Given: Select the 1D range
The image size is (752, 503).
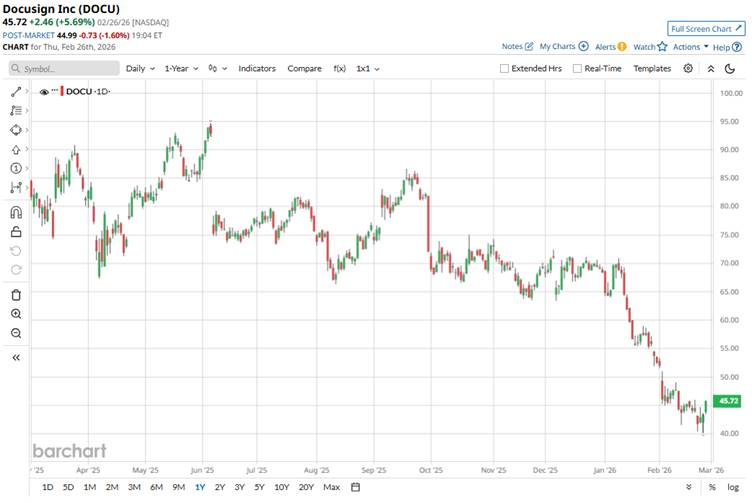Looking at the screenshot, I should [47, 487].
